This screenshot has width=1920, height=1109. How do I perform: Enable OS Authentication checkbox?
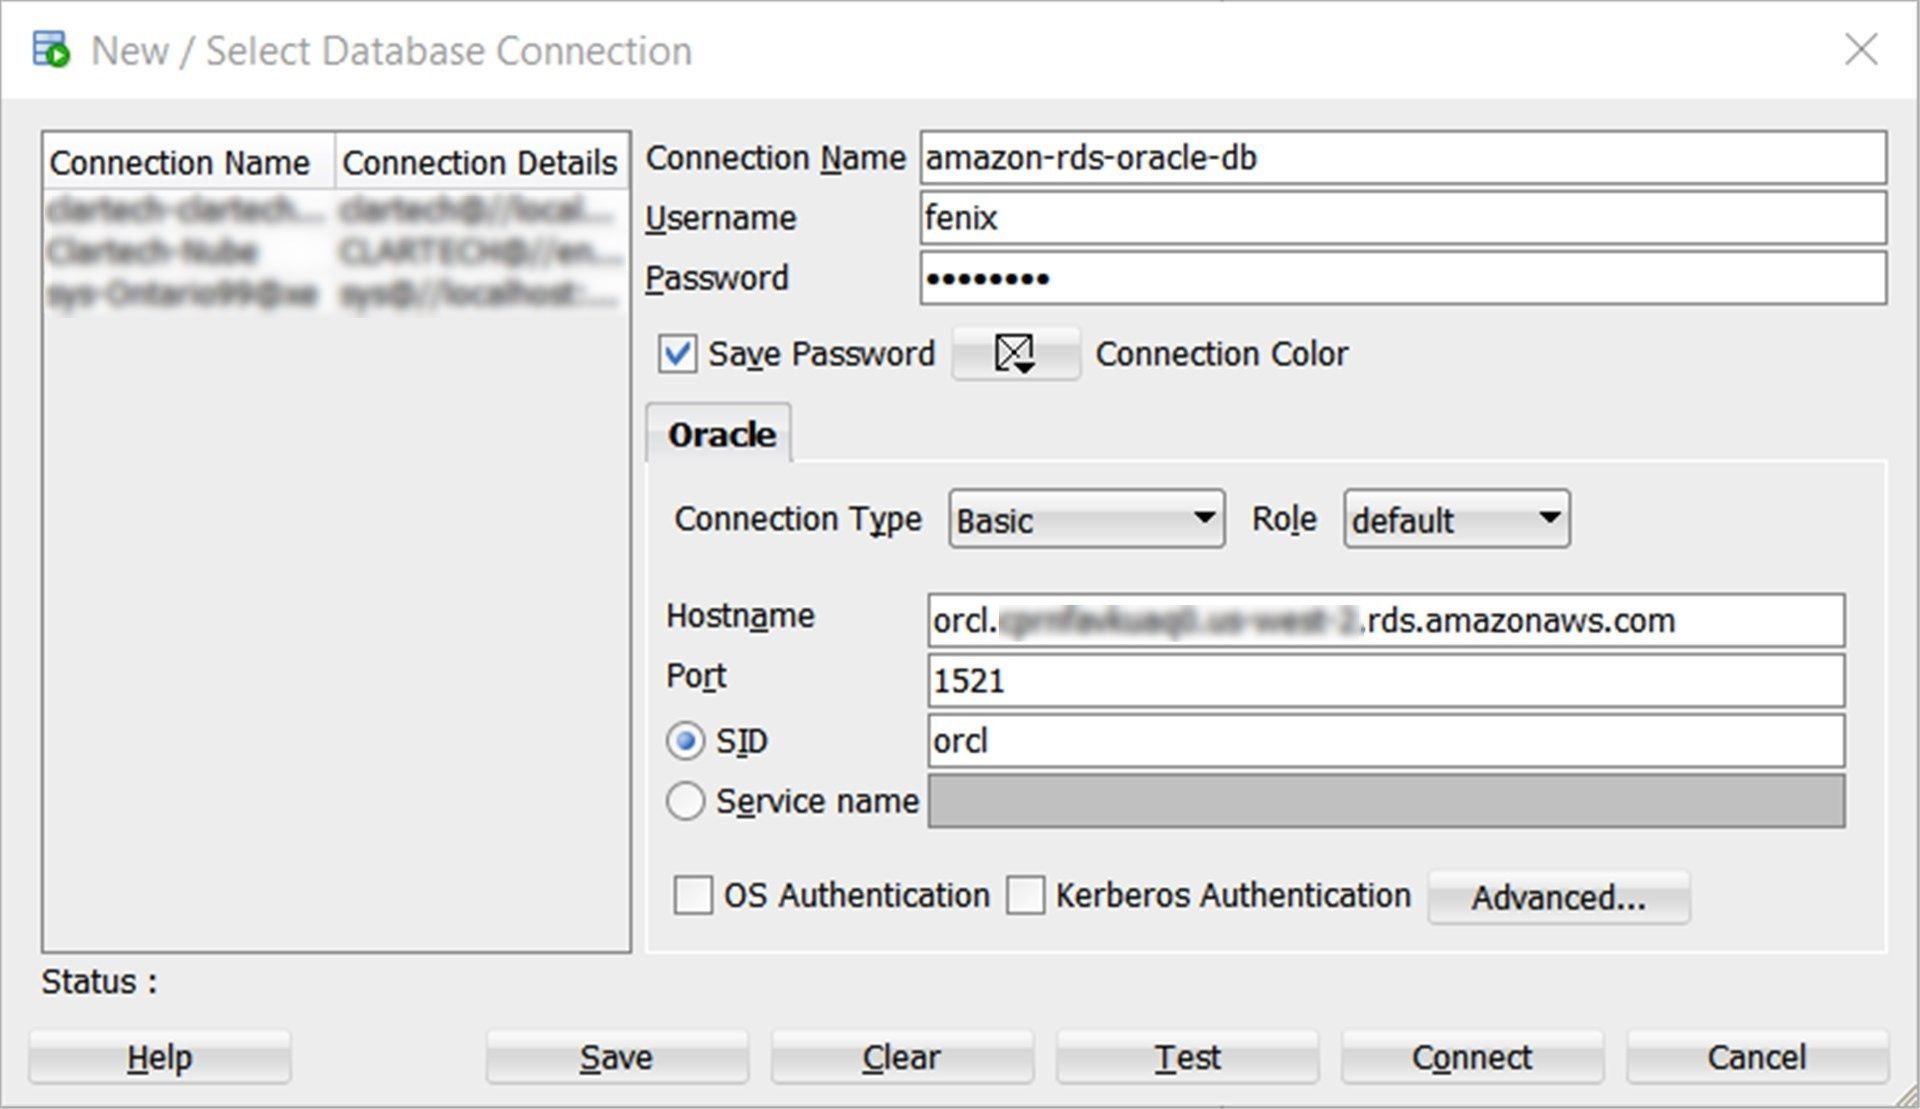pos(693,895)
